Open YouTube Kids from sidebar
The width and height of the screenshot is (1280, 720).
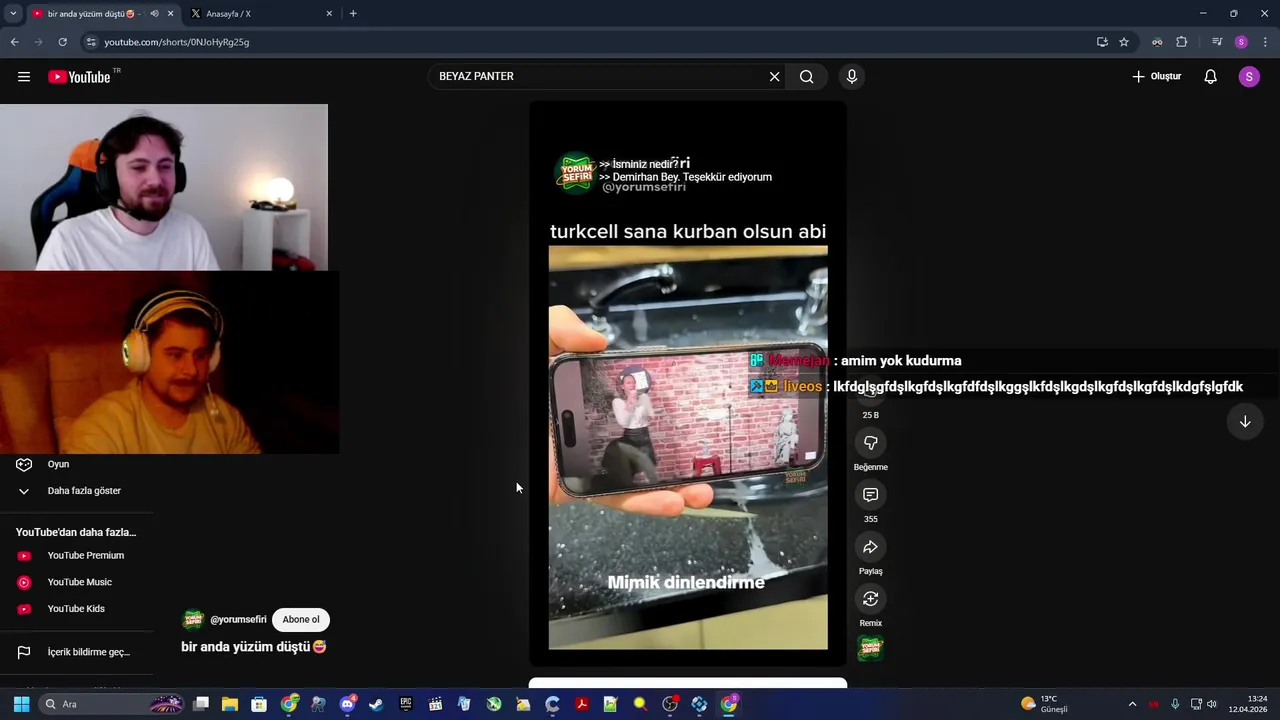point(76,609)
